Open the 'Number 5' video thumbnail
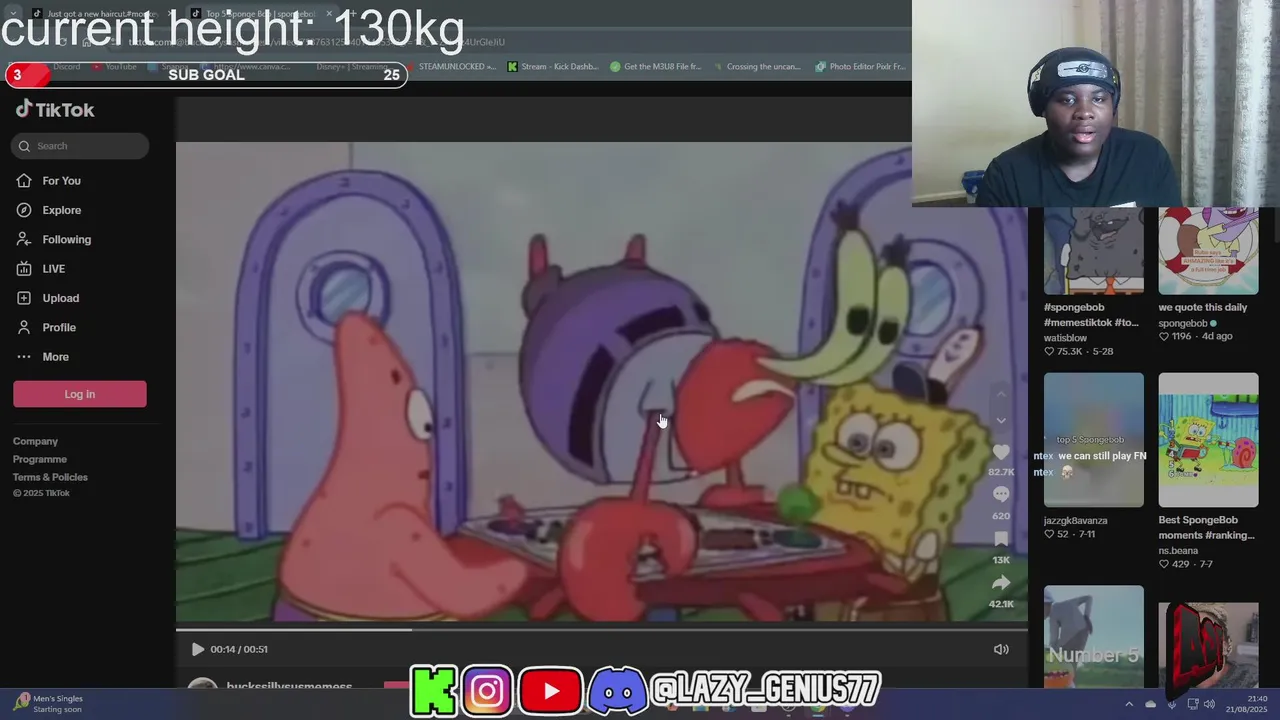The image size is (1280, 720). coord(1093,636)
